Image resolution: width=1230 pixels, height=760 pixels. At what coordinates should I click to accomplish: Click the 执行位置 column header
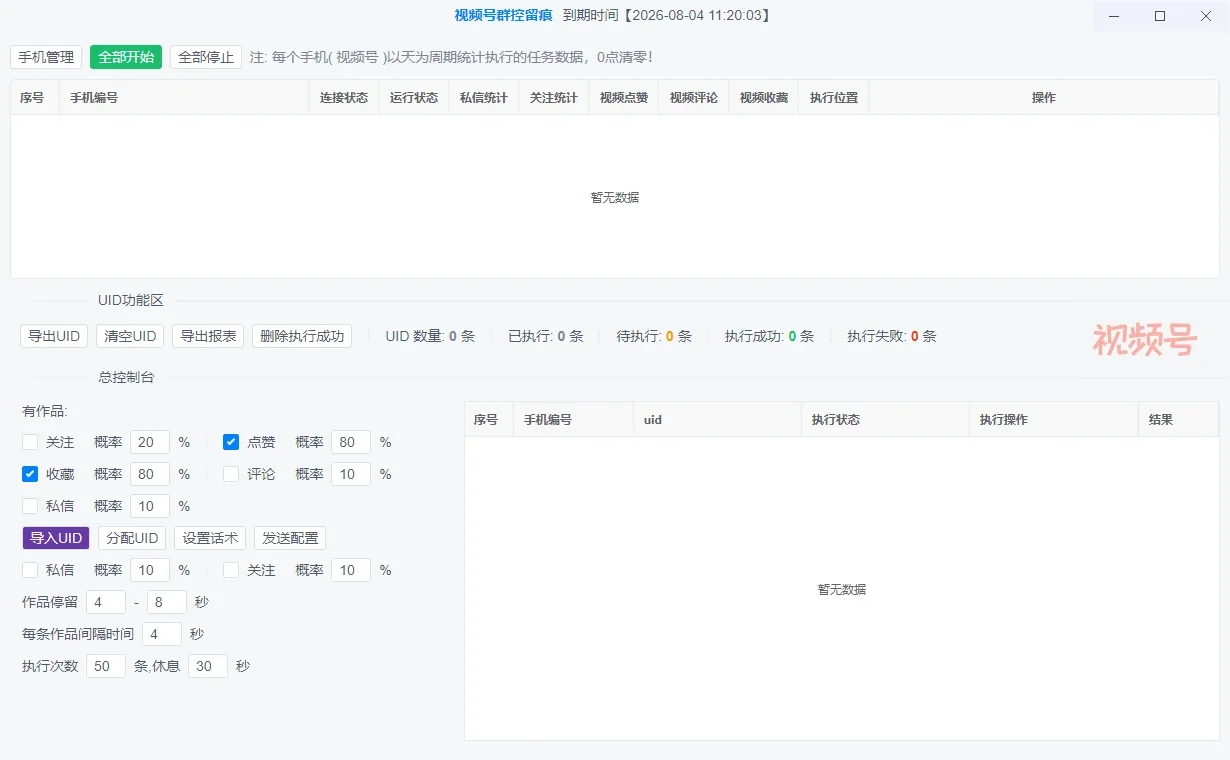[834, 98]
